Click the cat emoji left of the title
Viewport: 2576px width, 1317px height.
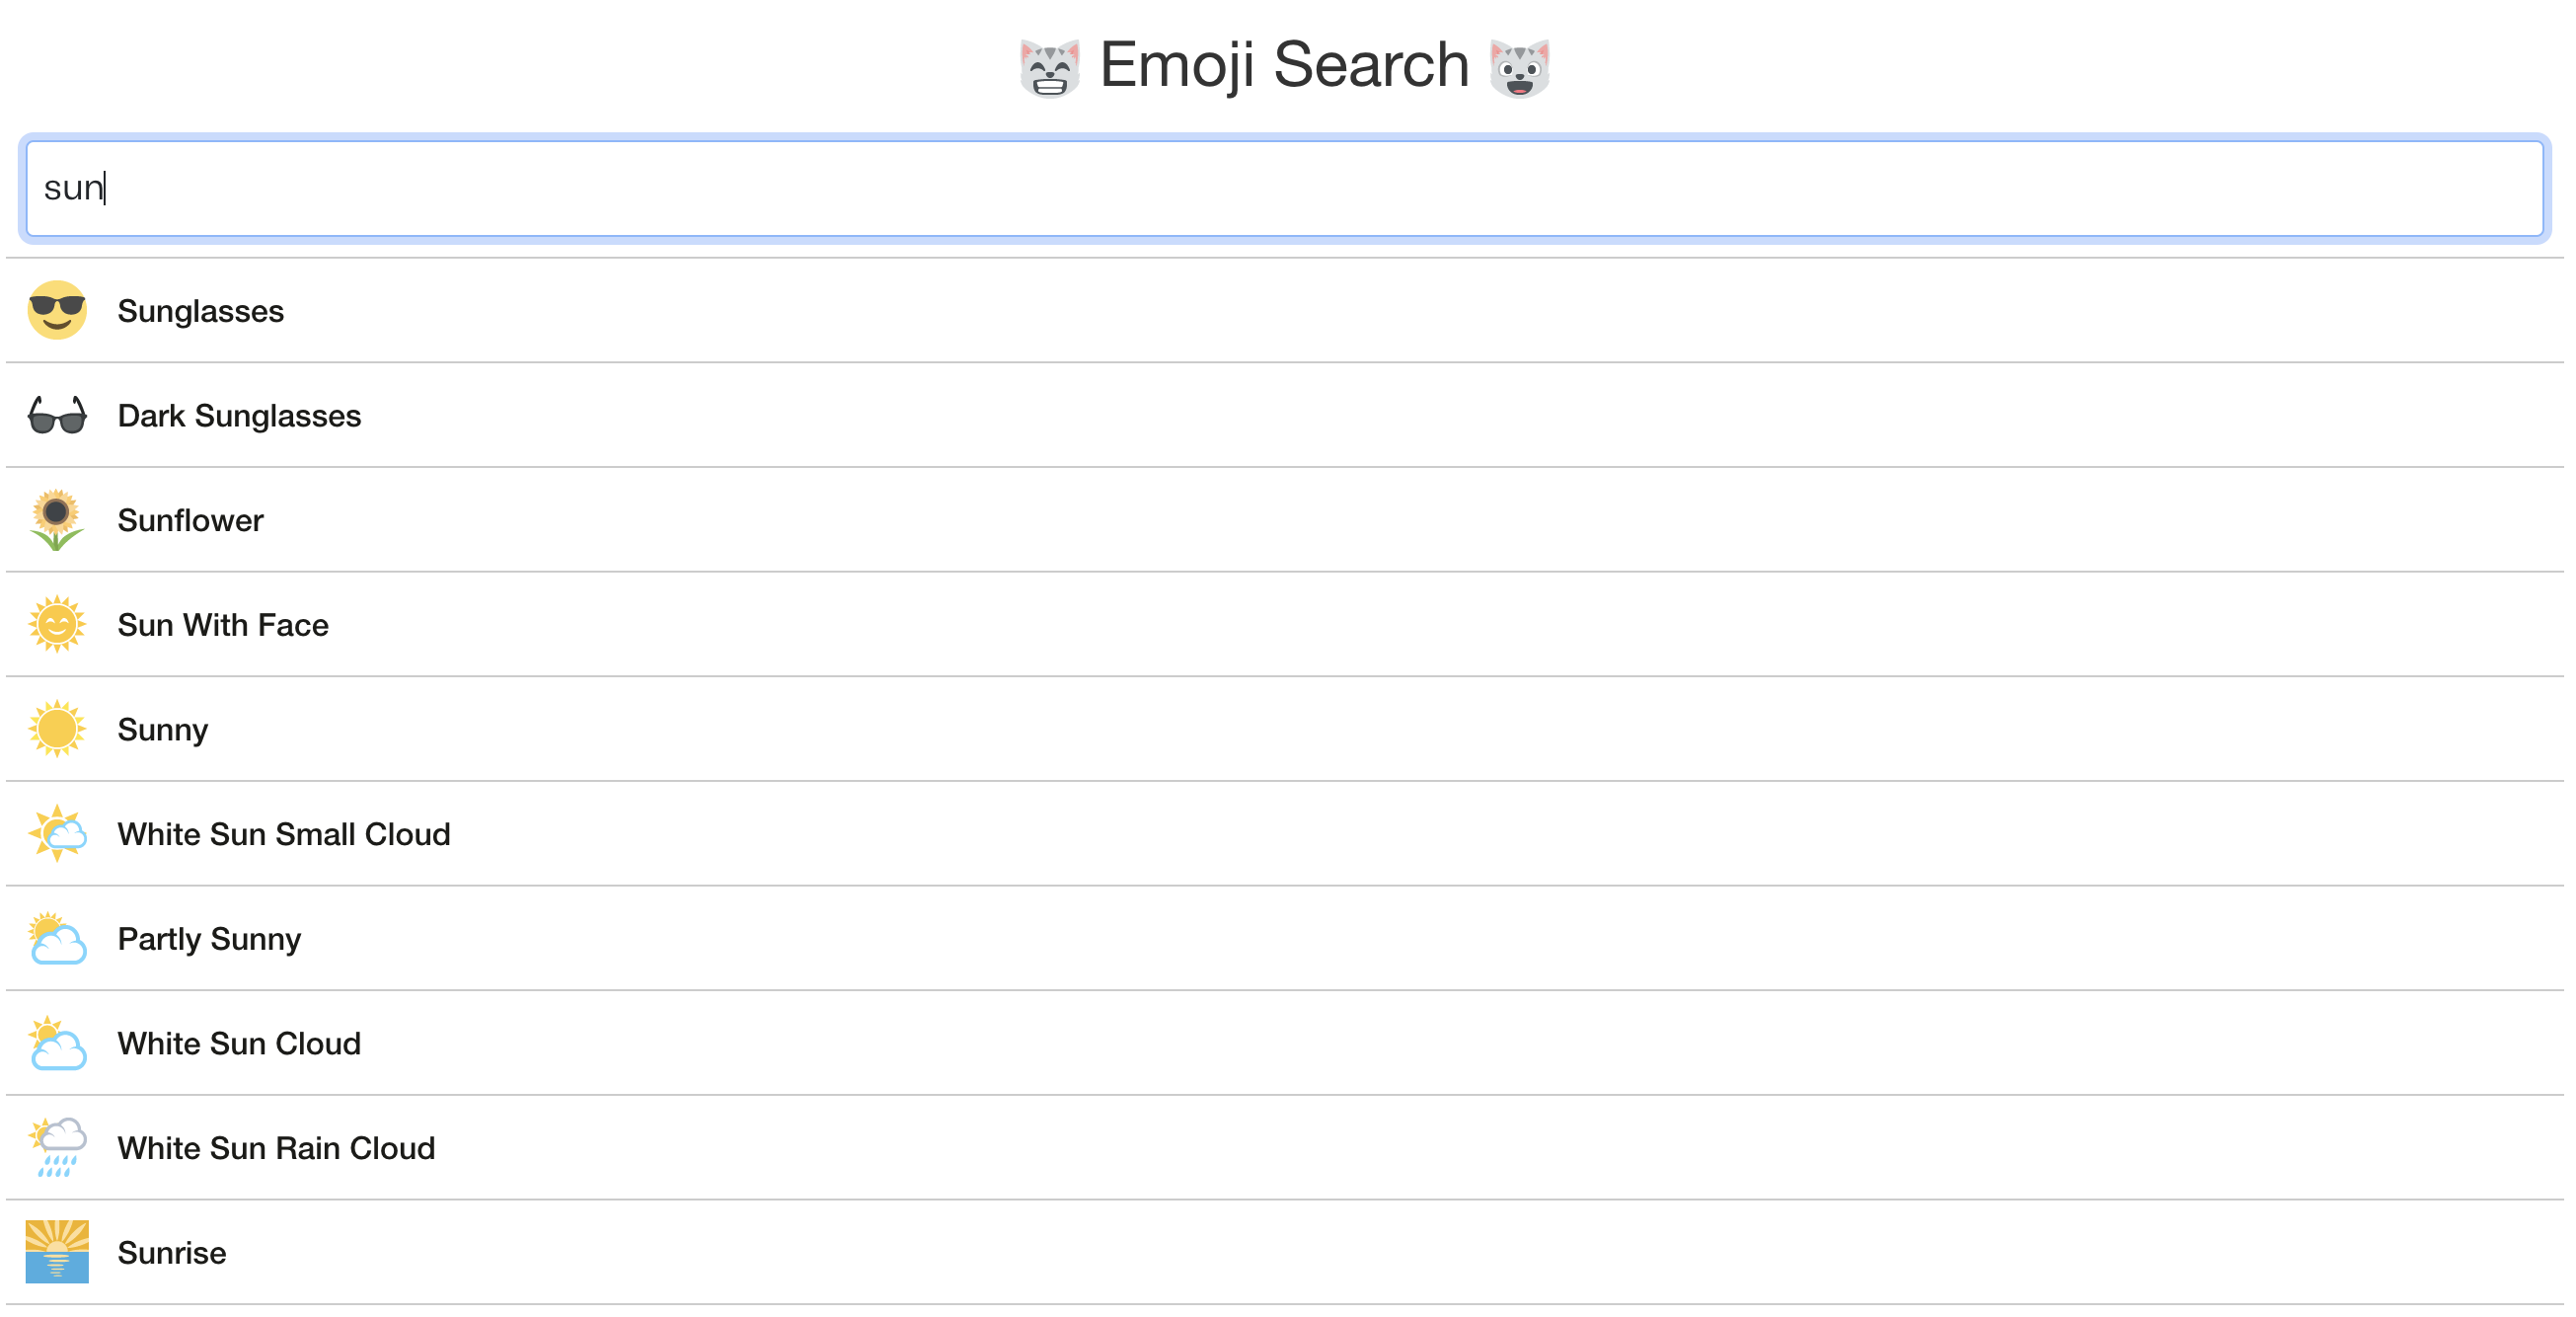tap(1049, 64)
